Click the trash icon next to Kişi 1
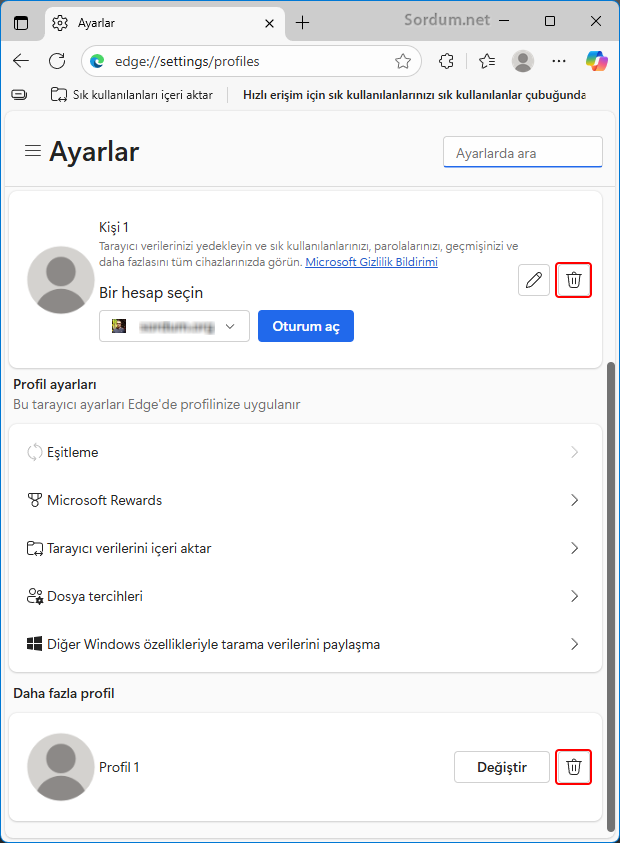The image size is (620, 843). click(x=573, y=280)
